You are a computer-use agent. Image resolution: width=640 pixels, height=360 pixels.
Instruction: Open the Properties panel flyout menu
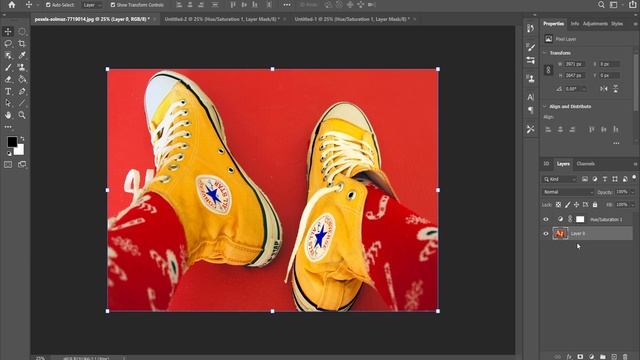(636, 24)
